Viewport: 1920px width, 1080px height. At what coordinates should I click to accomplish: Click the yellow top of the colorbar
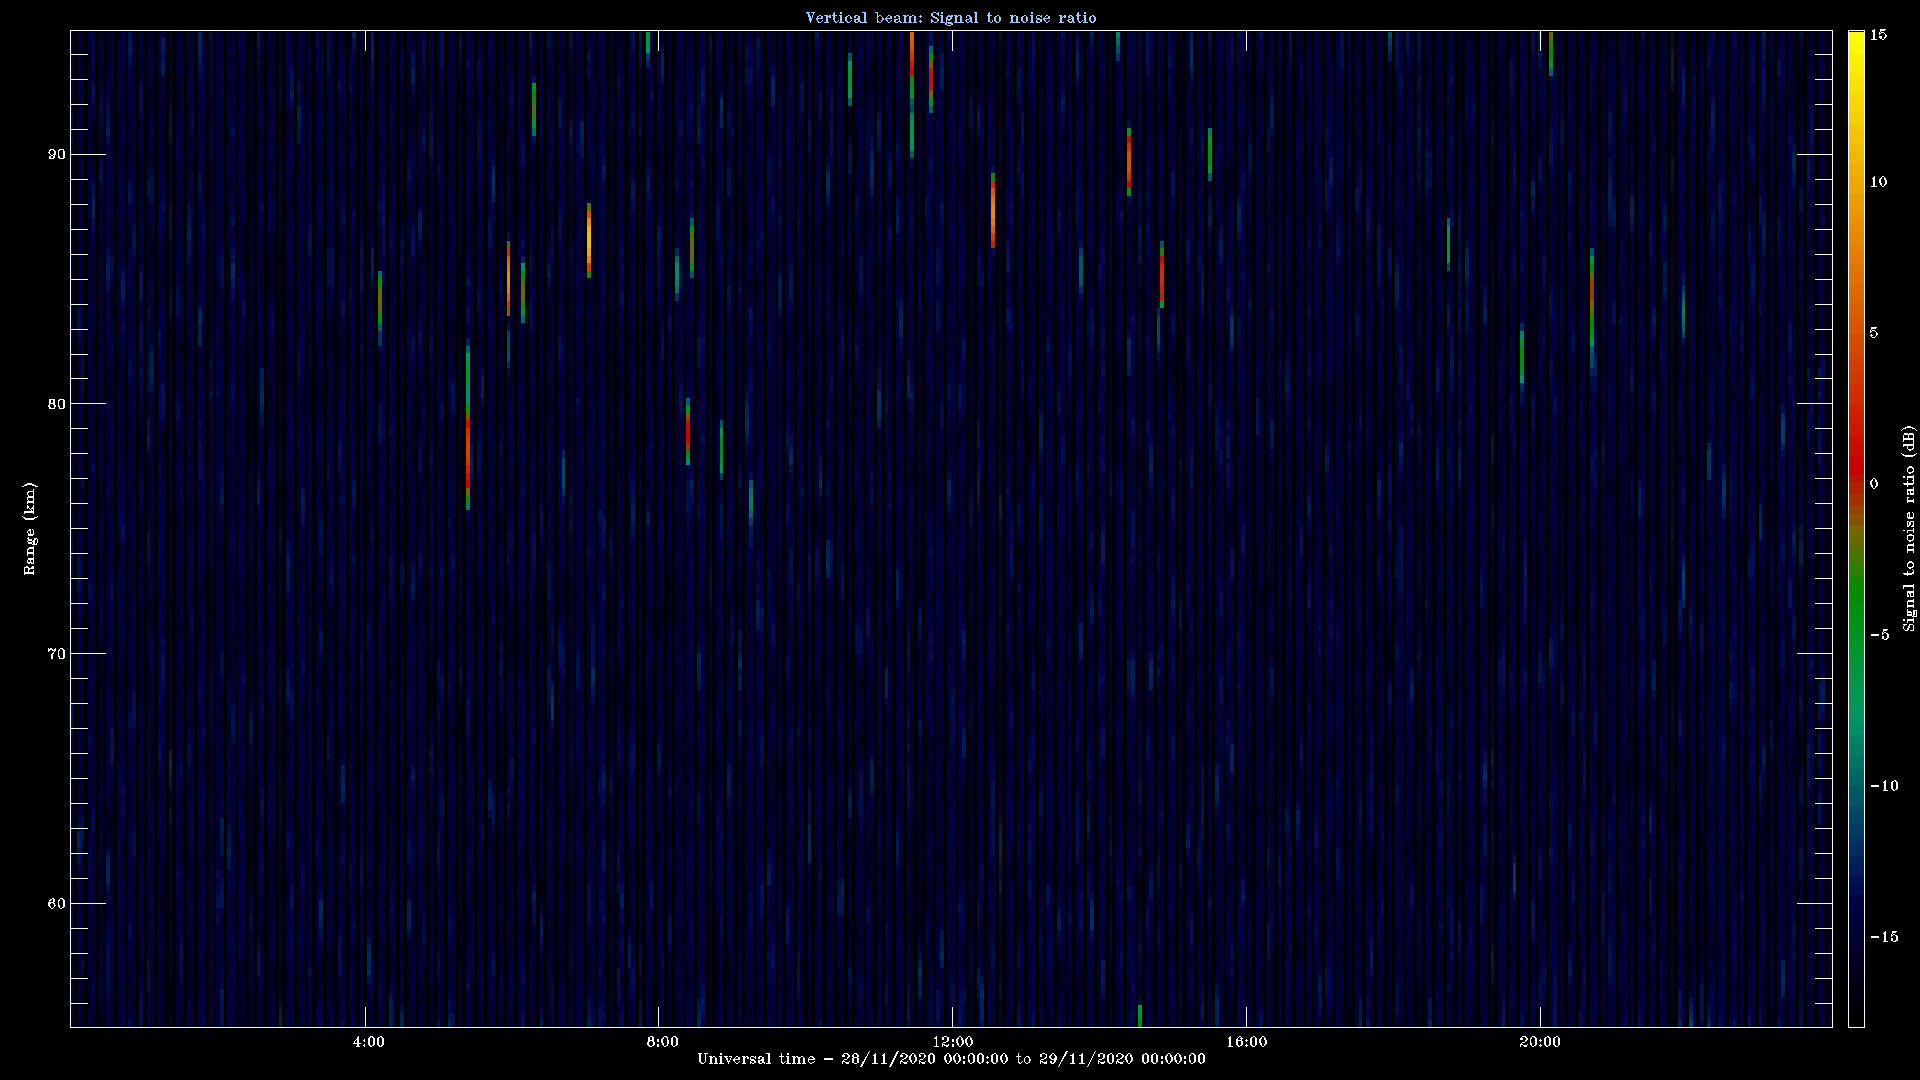(x=1856, y=45)
